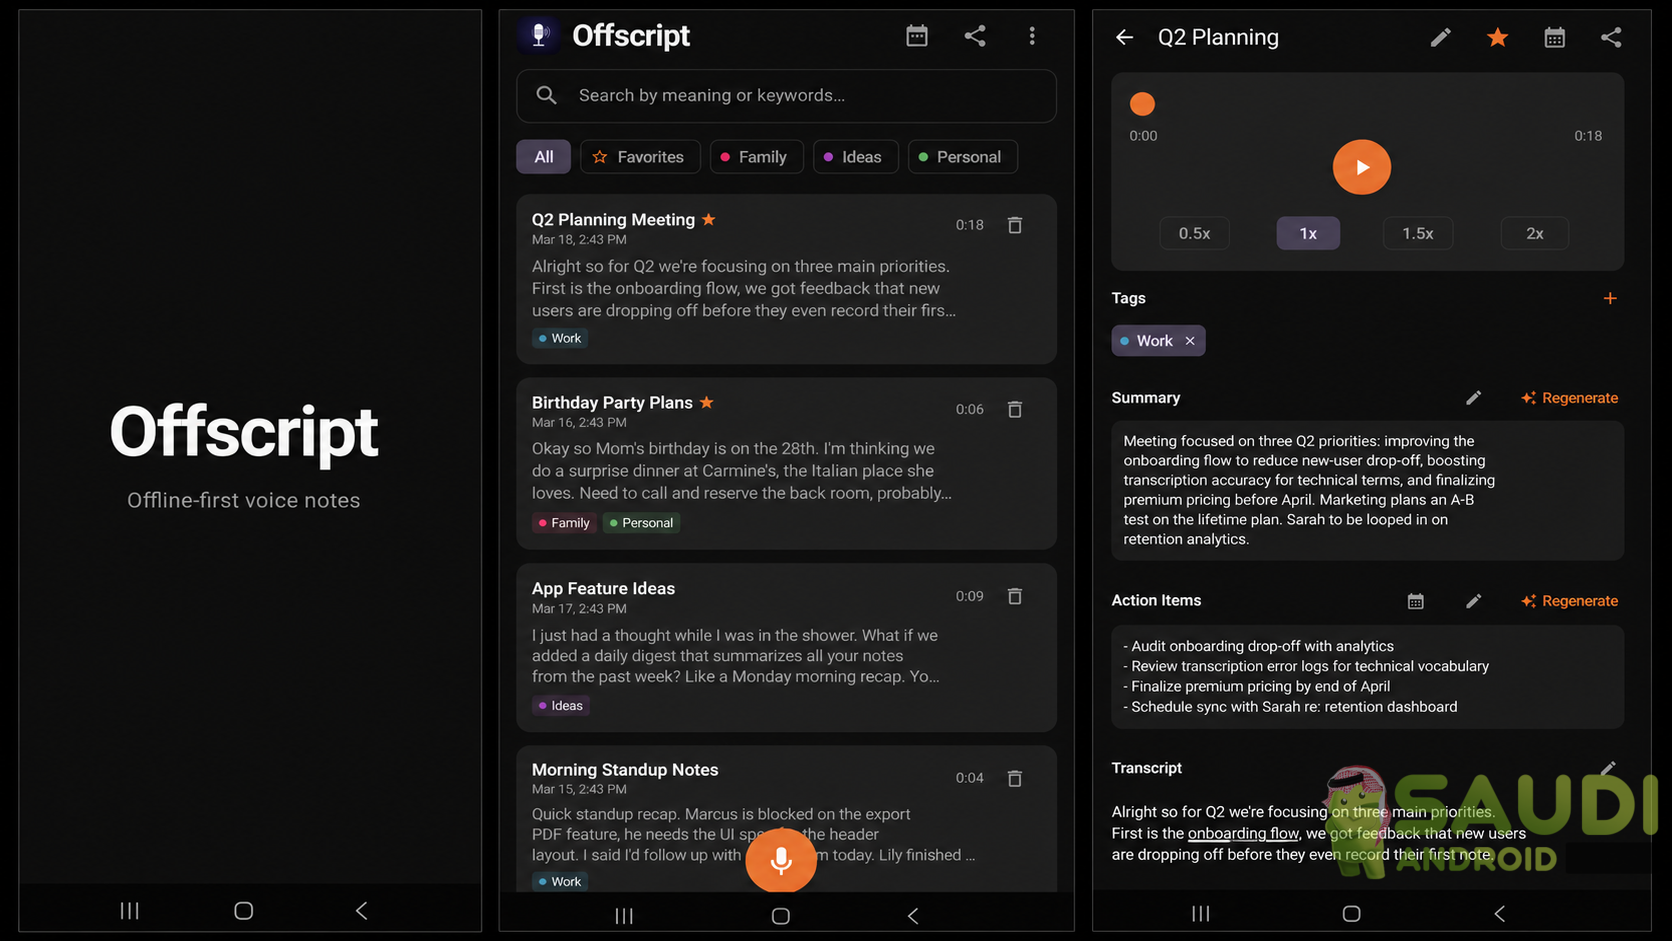Remove the Work tag with X

(x=1190, y=341)
